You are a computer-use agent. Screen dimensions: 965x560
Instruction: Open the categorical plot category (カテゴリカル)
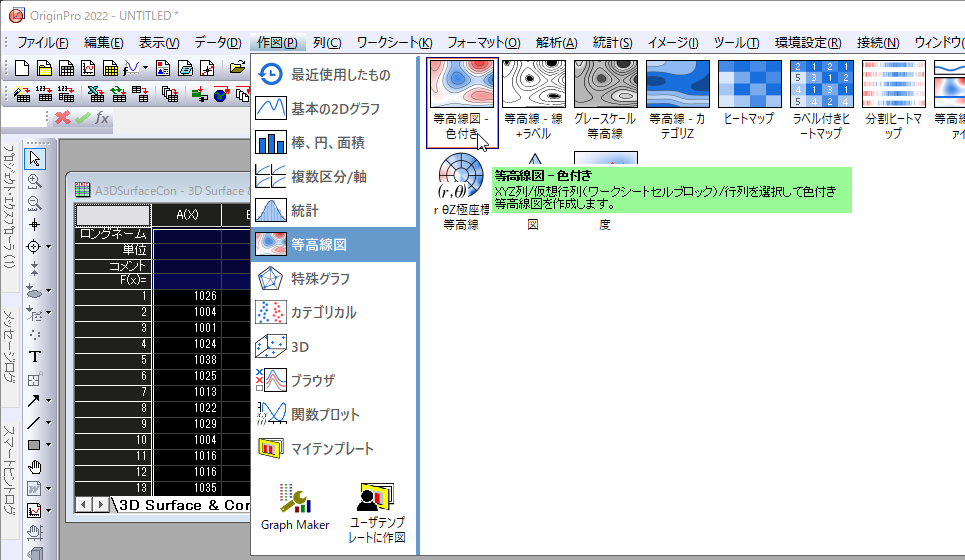coord(334,312)
